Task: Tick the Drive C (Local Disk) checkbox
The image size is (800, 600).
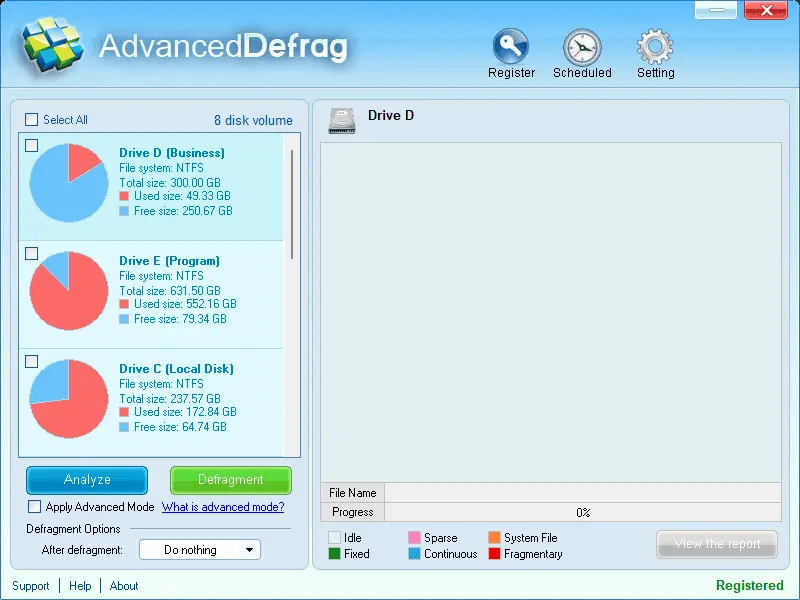Action: (32, 361)
